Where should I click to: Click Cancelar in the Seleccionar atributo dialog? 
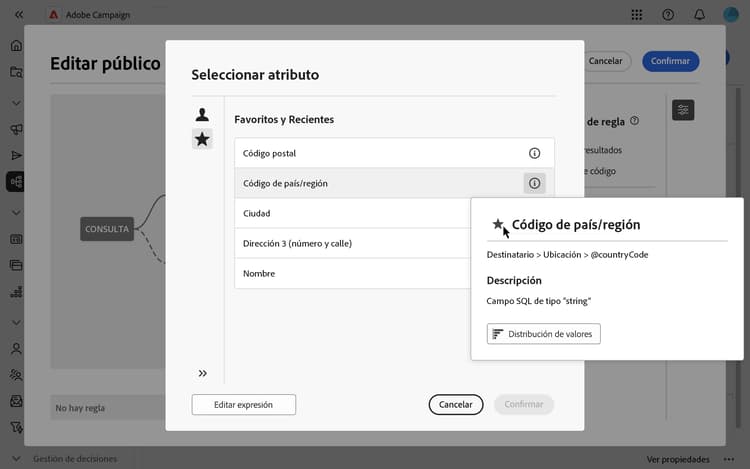[x=455, y=404]
